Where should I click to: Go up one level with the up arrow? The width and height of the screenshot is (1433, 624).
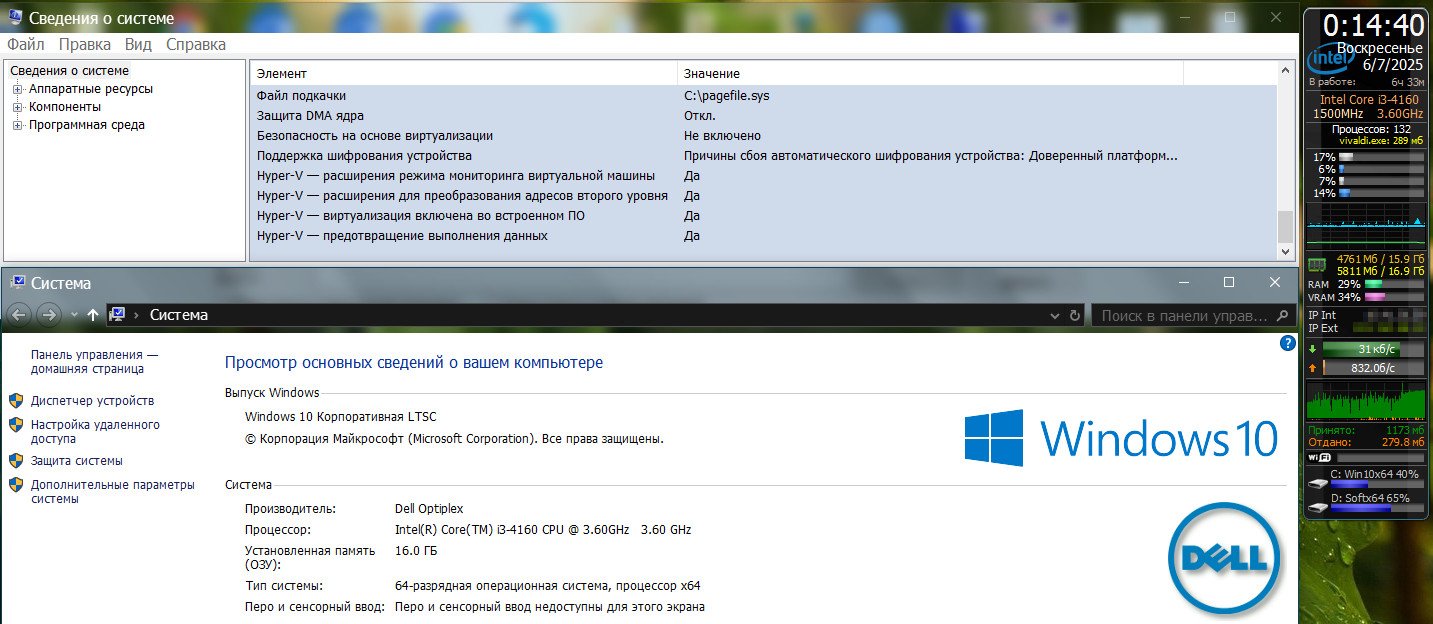point(93,315)
